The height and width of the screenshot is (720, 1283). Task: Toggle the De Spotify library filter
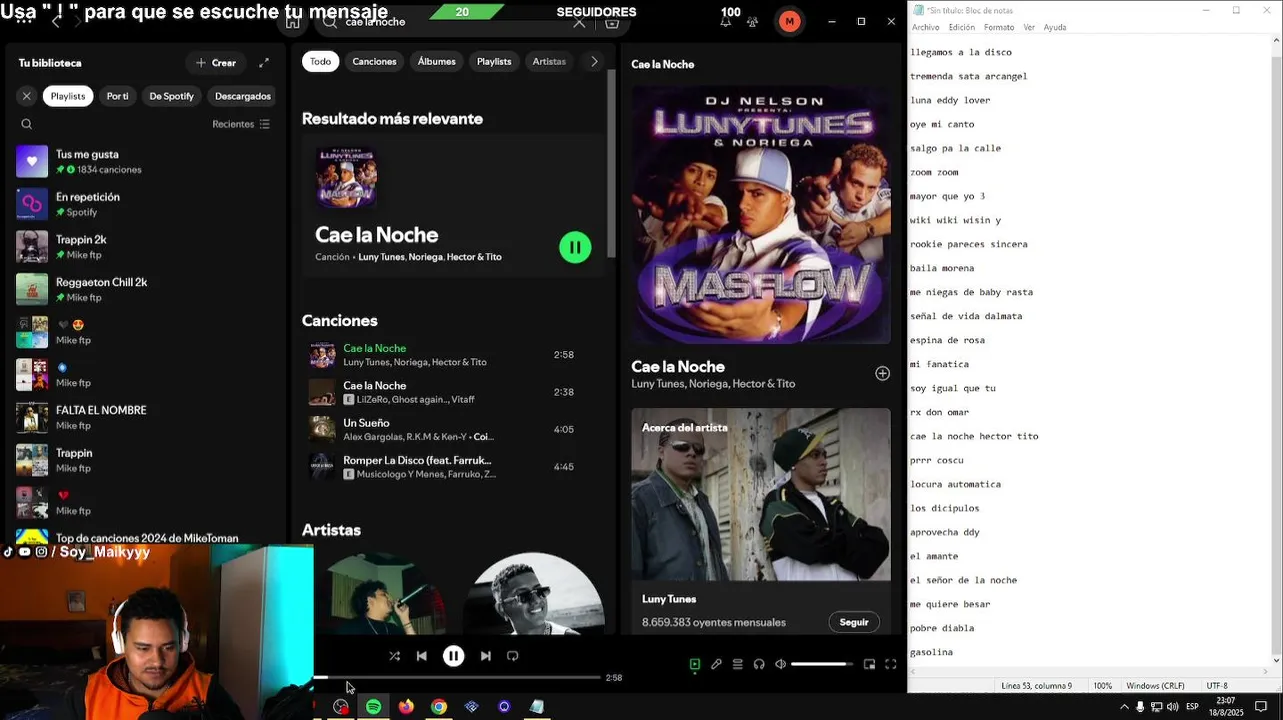coord(172,96)
